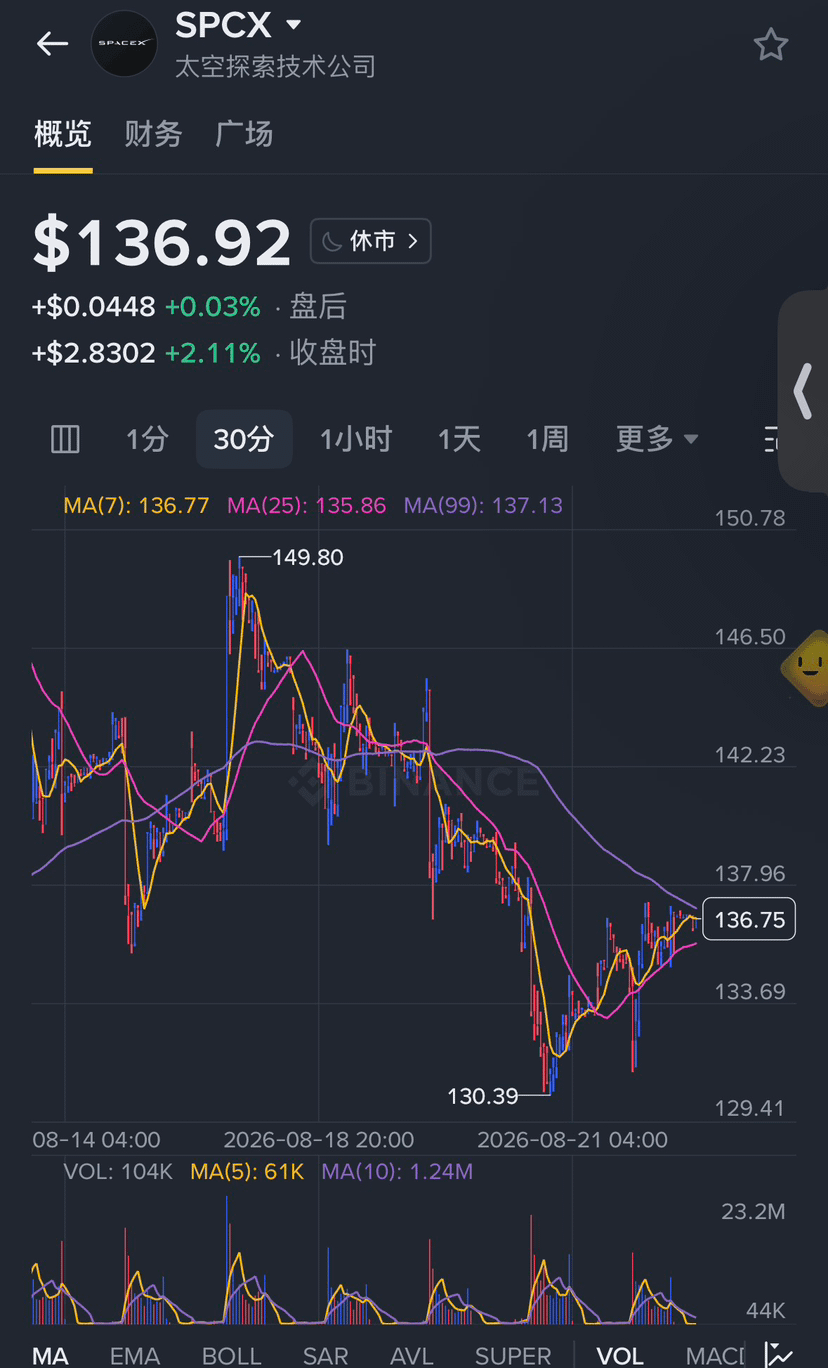Open the SpaceX logo avatar
This screenshot has width=828, height=1368.
click(124, 44)
